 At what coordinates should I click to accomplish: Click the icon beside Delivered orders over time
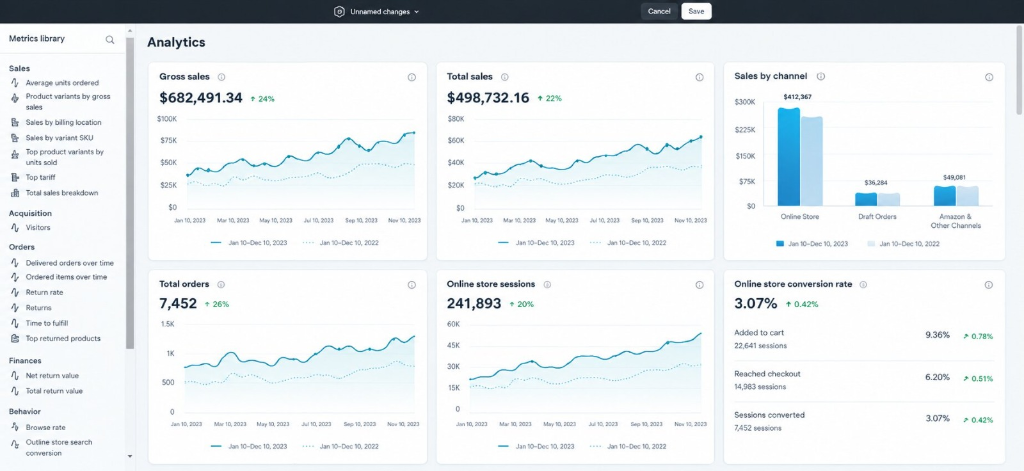[x=15, y=263]
